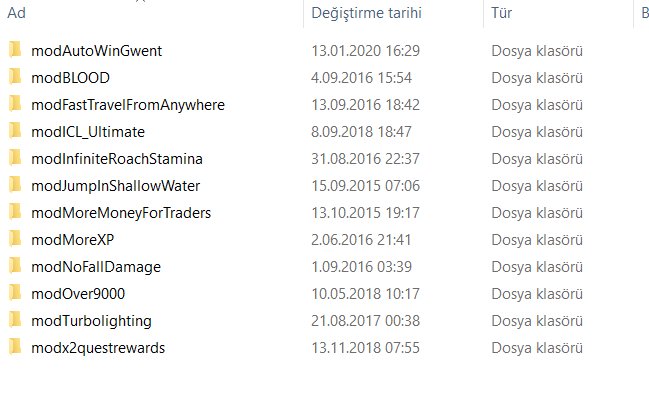Click the modMoreMoneyForTraders folder icon

(15, 212)
